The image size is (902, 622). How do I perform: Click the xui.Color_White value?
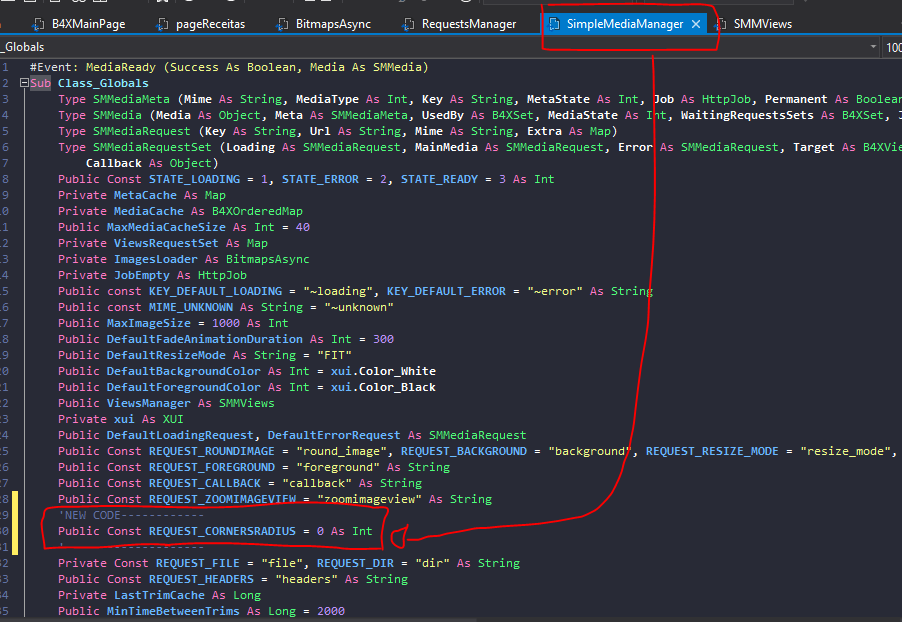click(383, 371)
